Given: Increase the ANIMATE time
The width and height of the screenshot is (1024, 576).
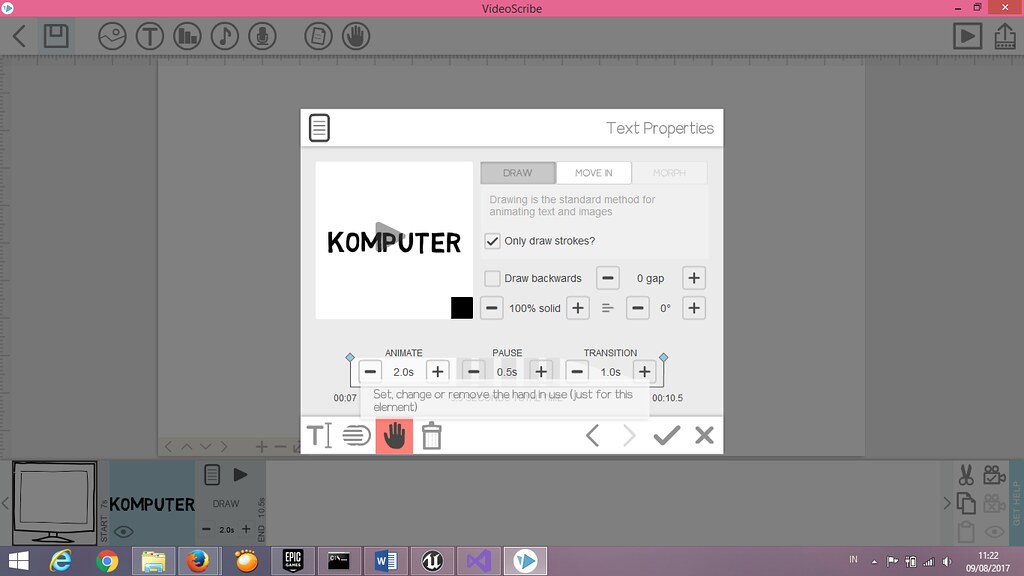Looking at the screenshot, I should click(438, 372).
